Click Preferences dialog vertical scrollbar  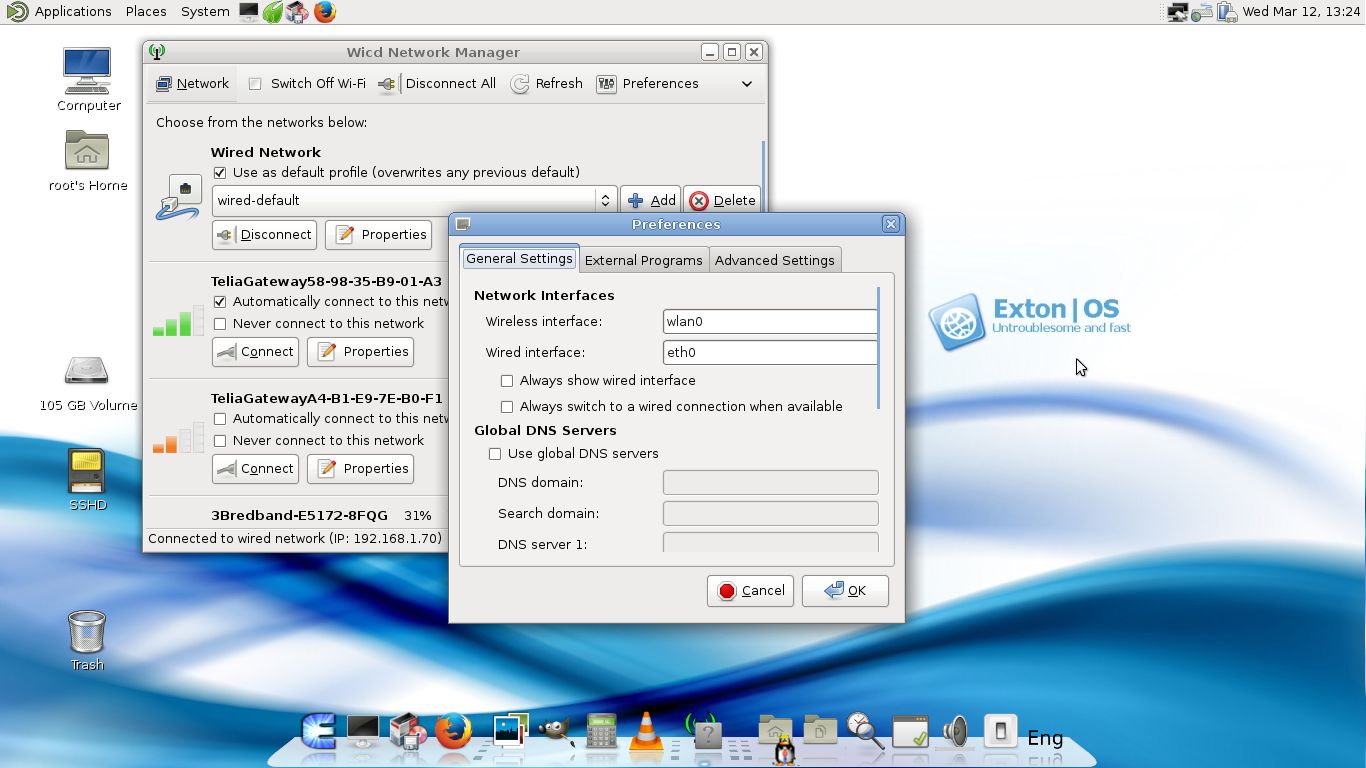pyautogui.click(x=878, y=347)
